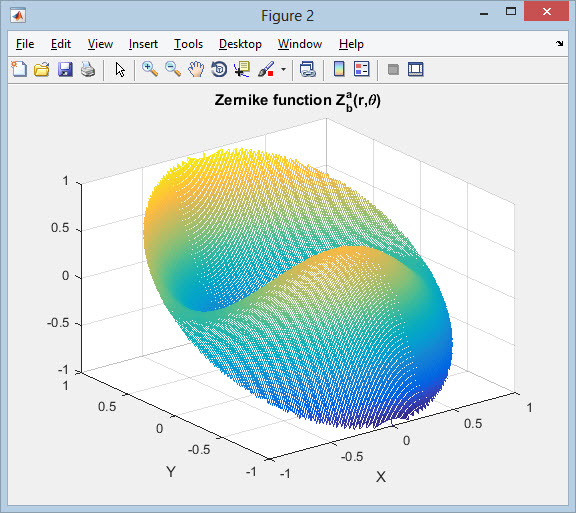This screenshot has height=513, width=576.
Task: Click the Link Plot icon
Action: tap(308, 69)
